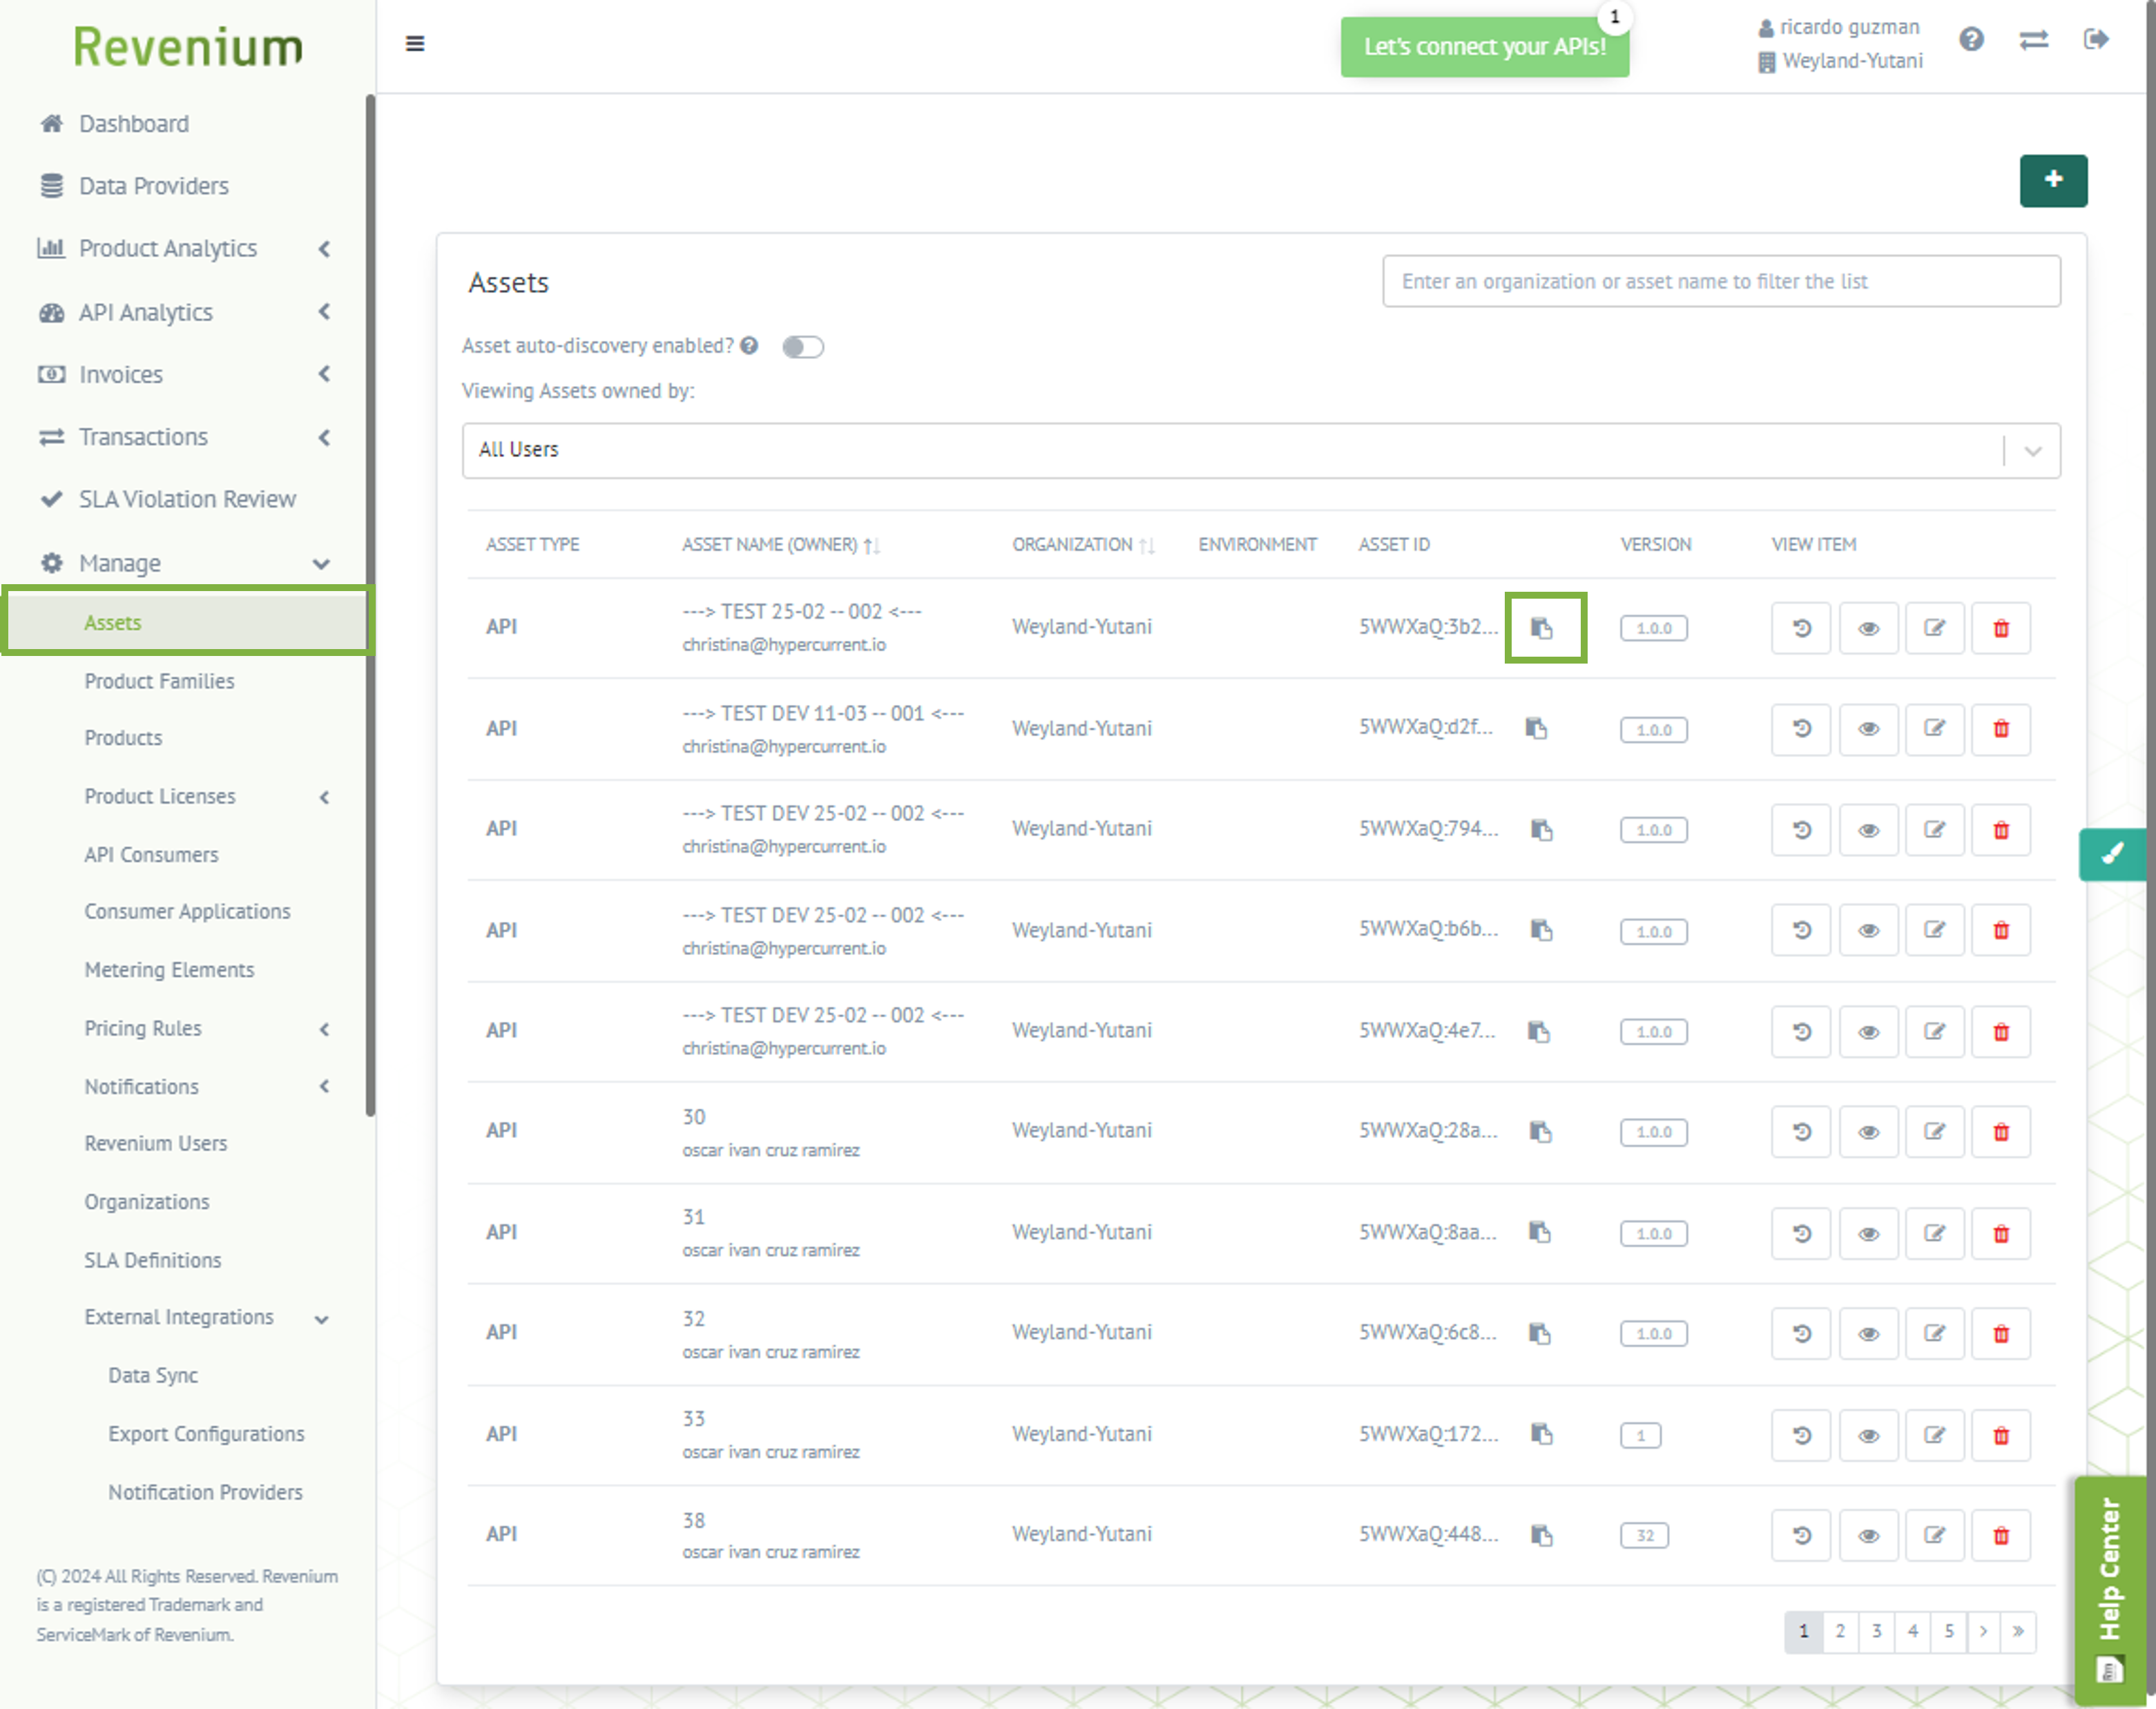Go to Organizations menu item
This screenshot has width=2156, height=1709.
click(146, 1201)
